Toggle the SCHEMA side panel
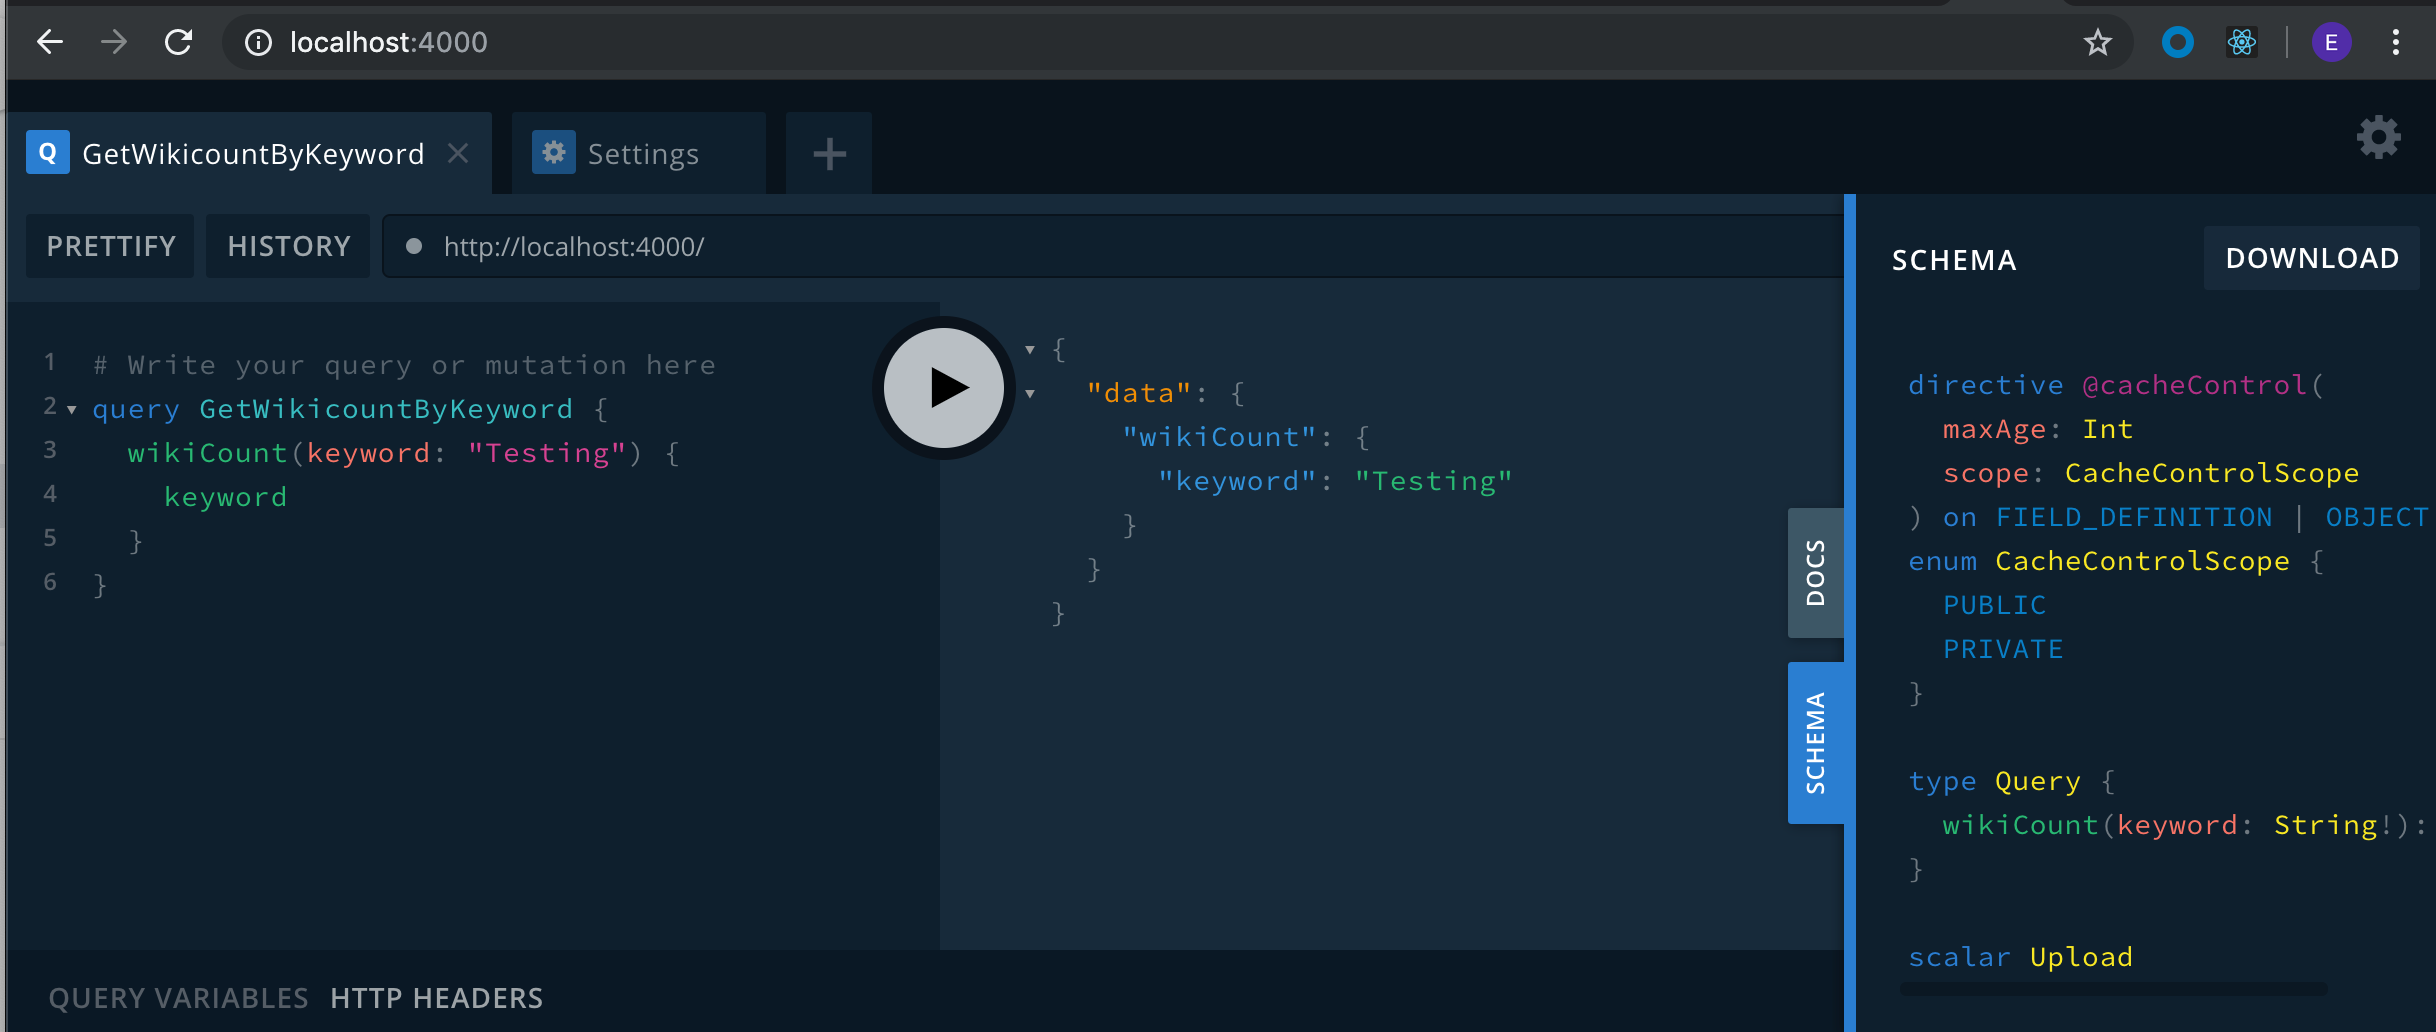 1815,743
